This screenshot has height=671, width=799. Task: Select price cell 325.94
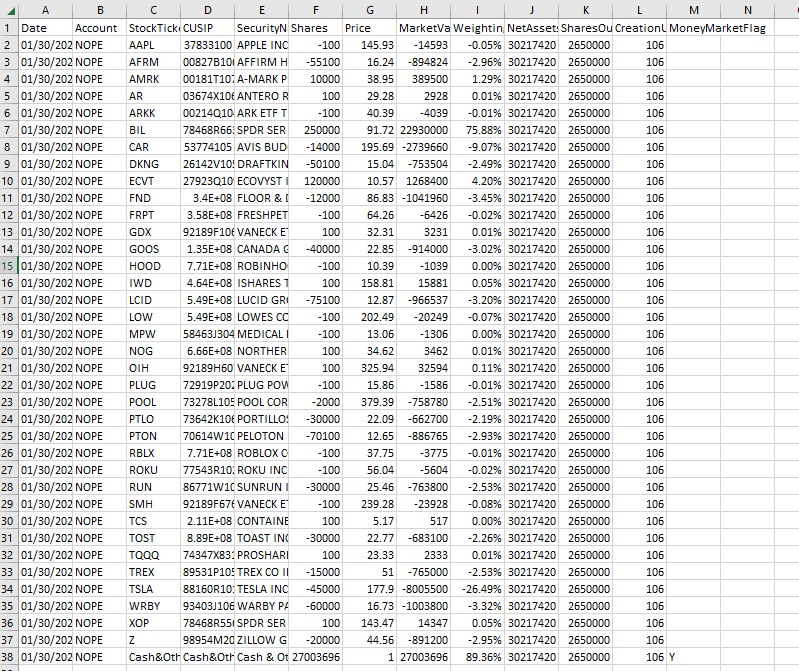[x=369, y=368]
